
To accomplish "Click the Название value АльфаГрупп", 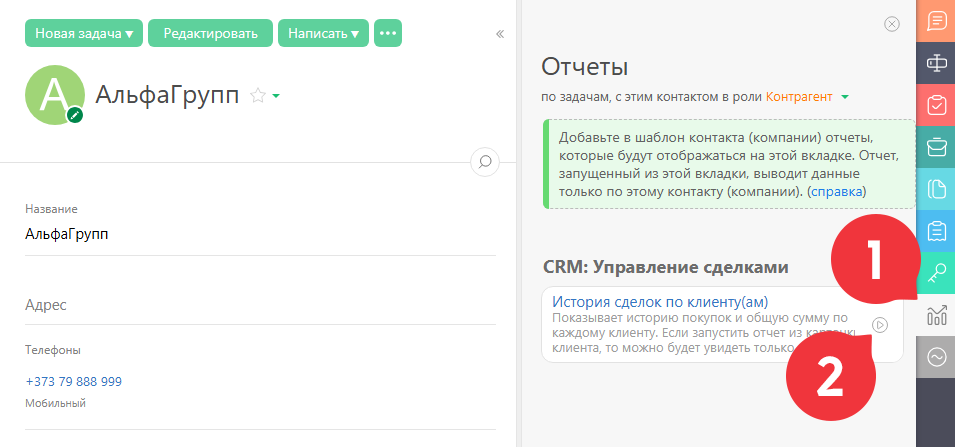I will (x=66, y=234).
